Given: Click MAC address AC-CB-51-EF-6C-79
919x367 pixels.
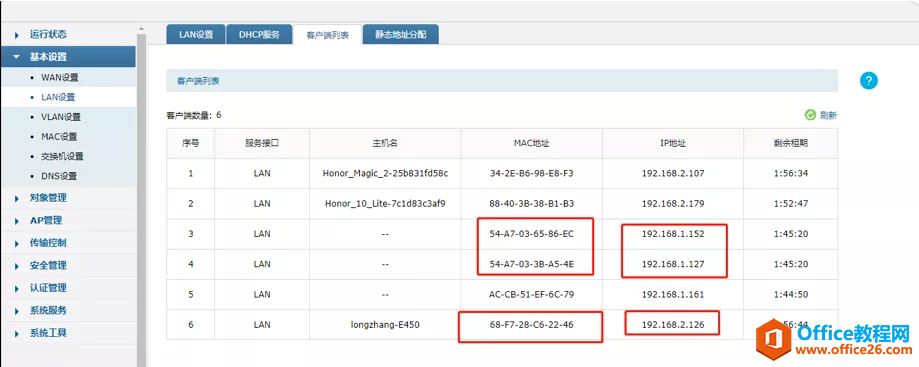Looking at the screenshot, I should tap(532, 294).
